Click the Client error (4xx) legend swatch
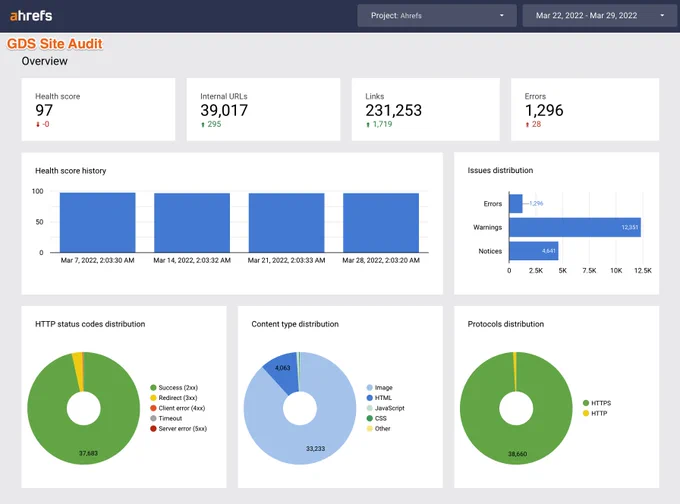This screenshot has height=504, width=680. [x=153, y=408]
